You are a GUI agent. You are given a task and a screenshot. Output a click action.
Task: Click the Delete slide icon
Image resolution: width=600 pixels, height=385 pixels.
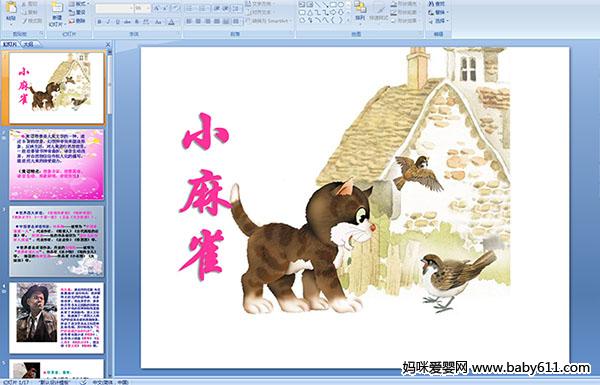(78, 21)
